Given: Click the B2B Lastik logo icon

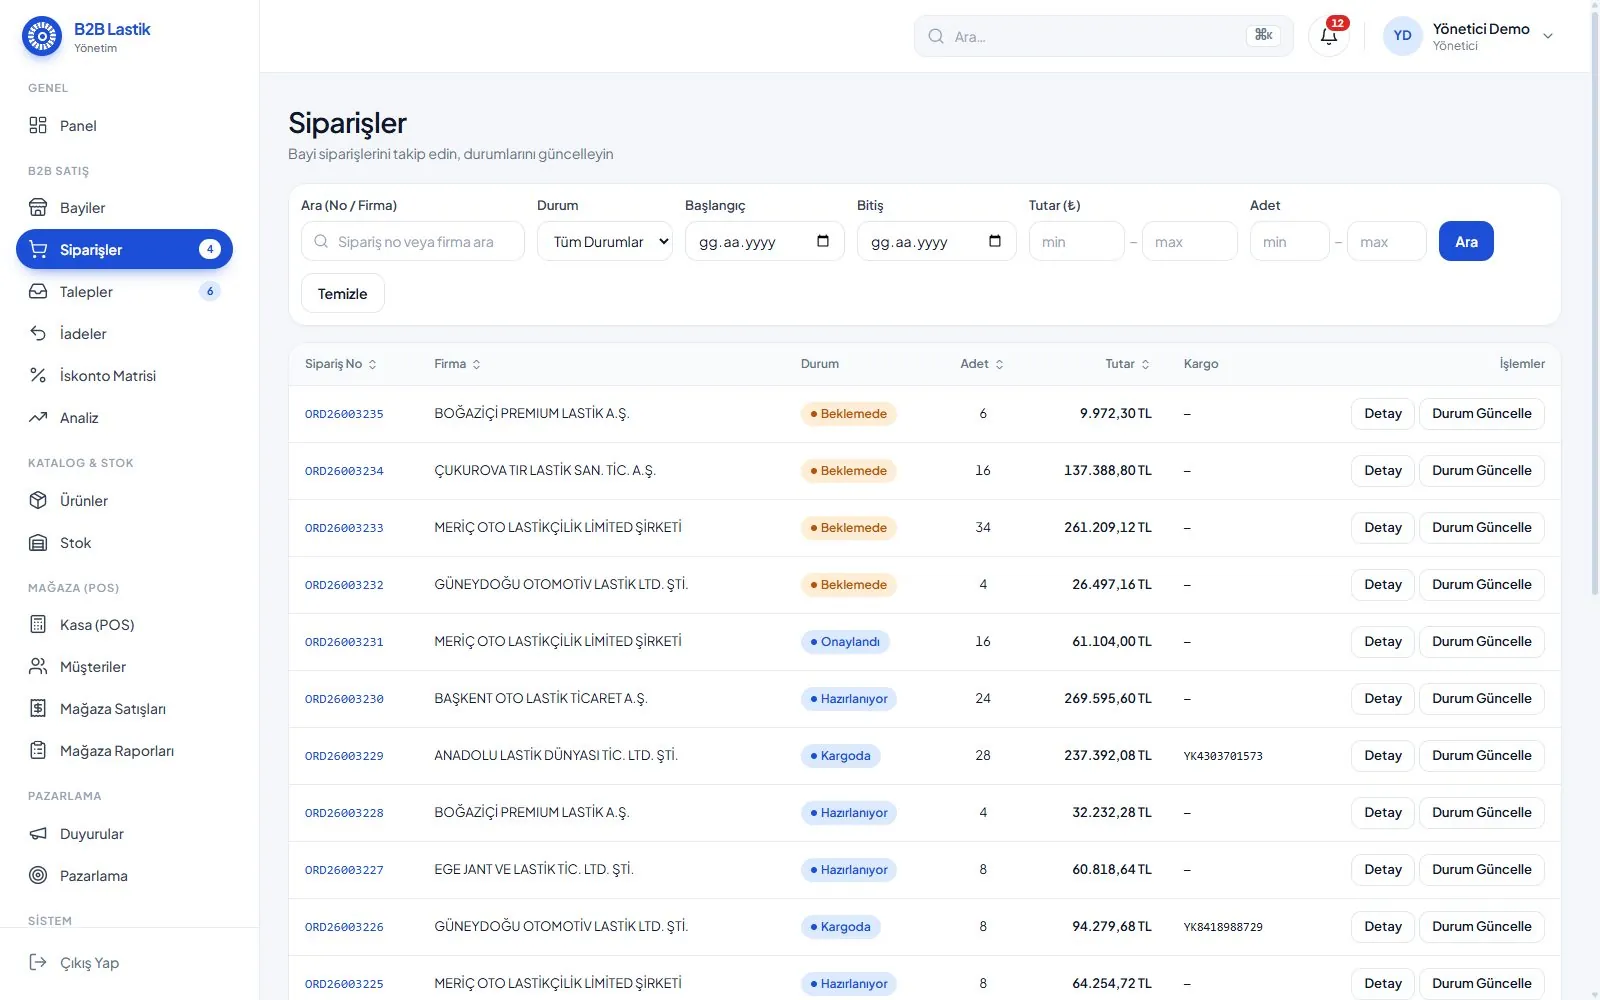Looking at the screenshot, I should coord(42,37).
